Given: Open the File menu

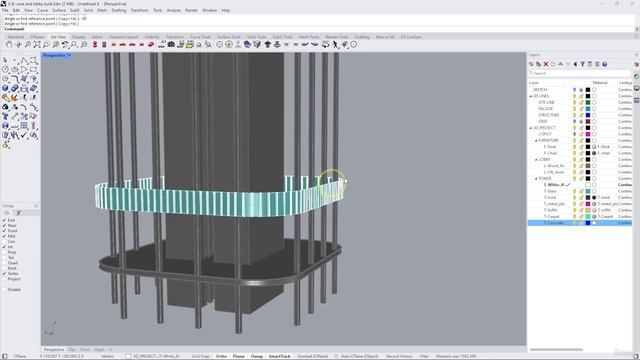Looking at the screenshot, I should tap(5, 10).
